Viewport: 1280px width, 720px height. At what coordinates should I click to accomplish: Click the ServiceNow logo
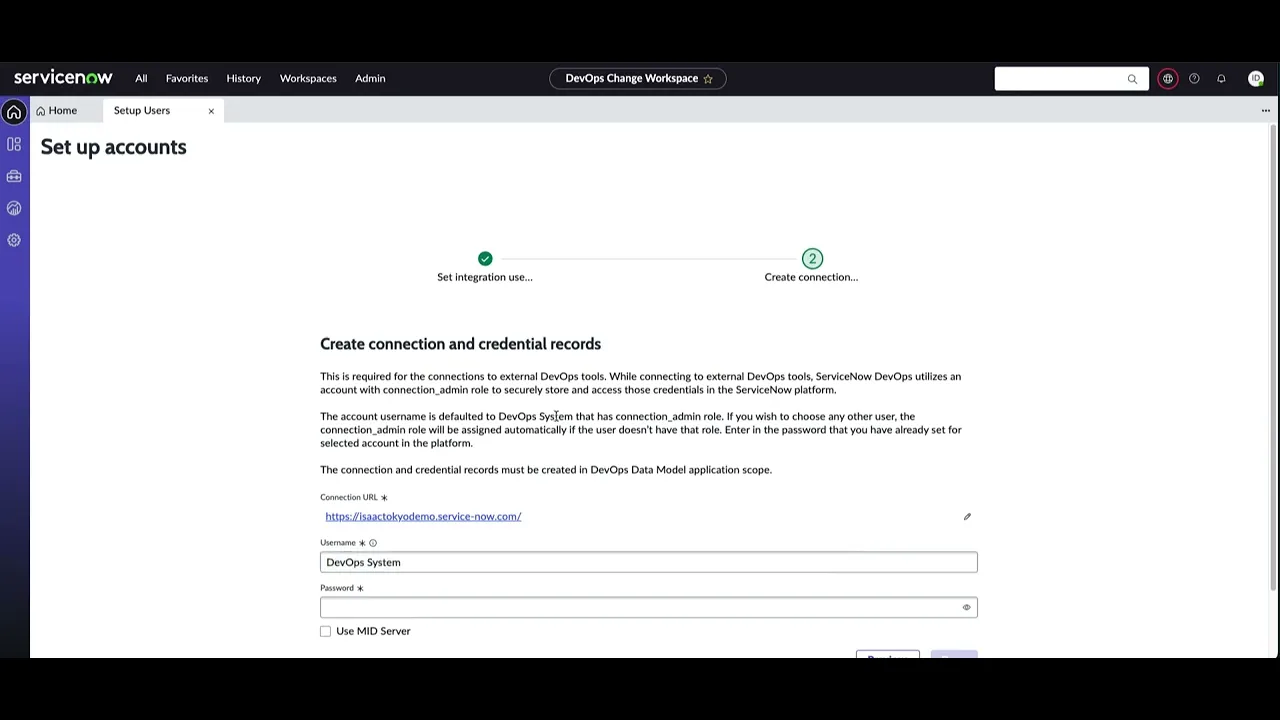tap(63, 78)
